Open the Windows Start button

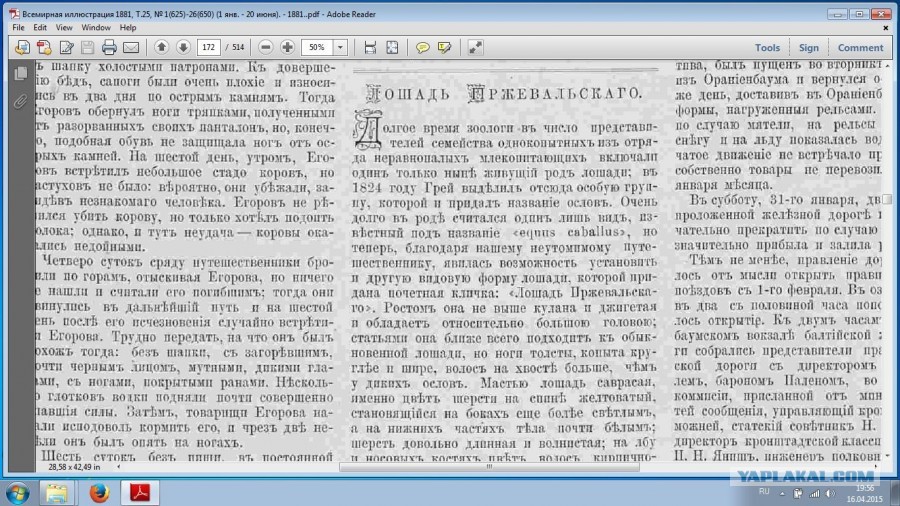(17, 493)
